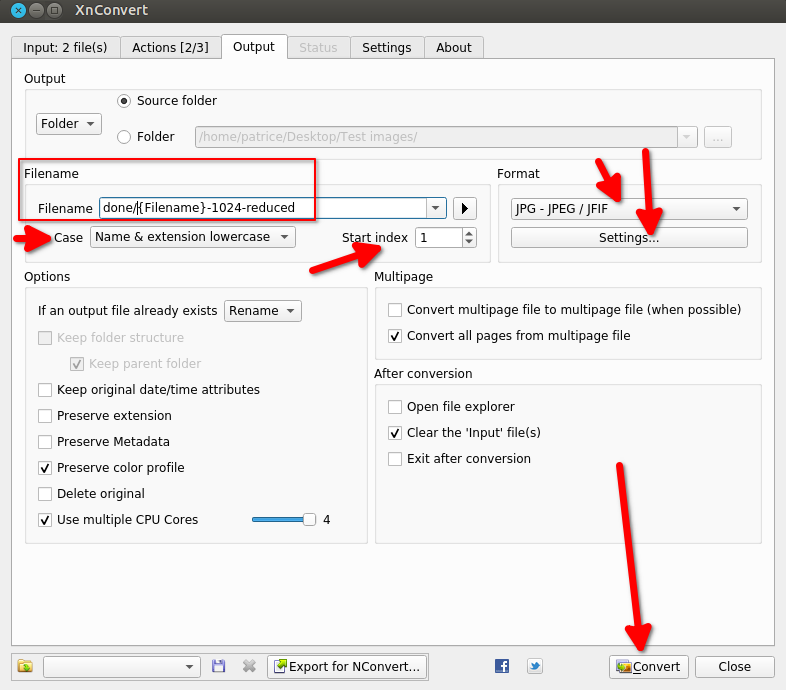Share on Facebook icon
This screenshot has width=786, height=690.
click(x=502, y=666)
